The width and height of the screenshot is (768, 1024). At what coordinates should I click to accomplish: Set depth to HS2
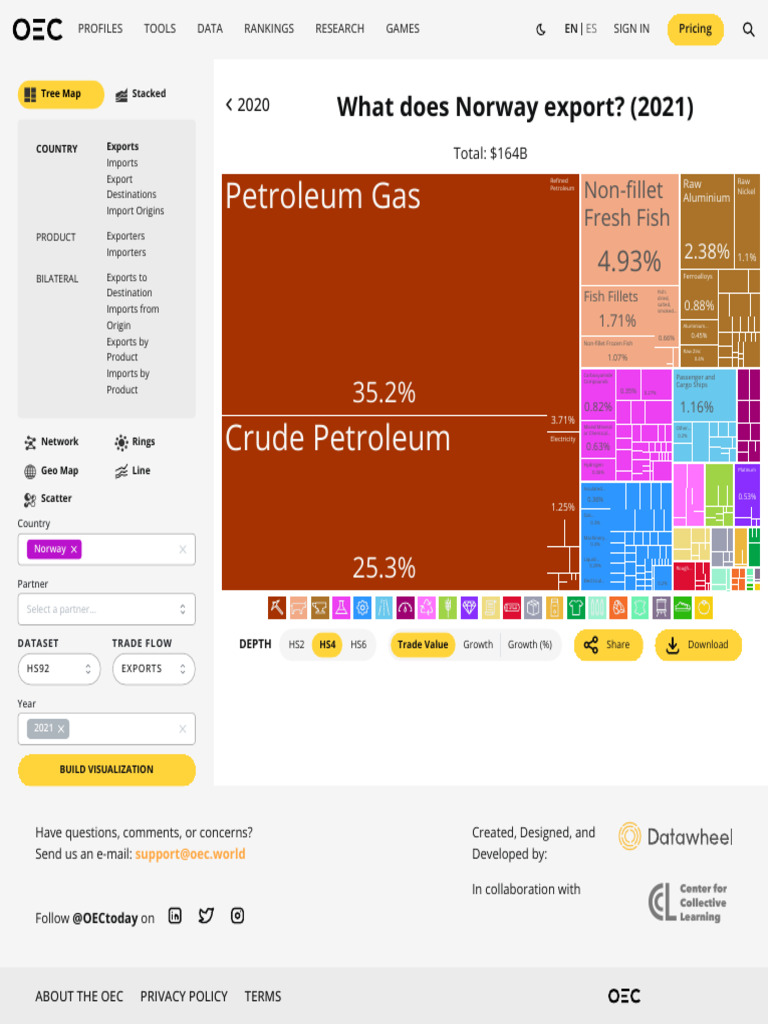pos(297,645)
